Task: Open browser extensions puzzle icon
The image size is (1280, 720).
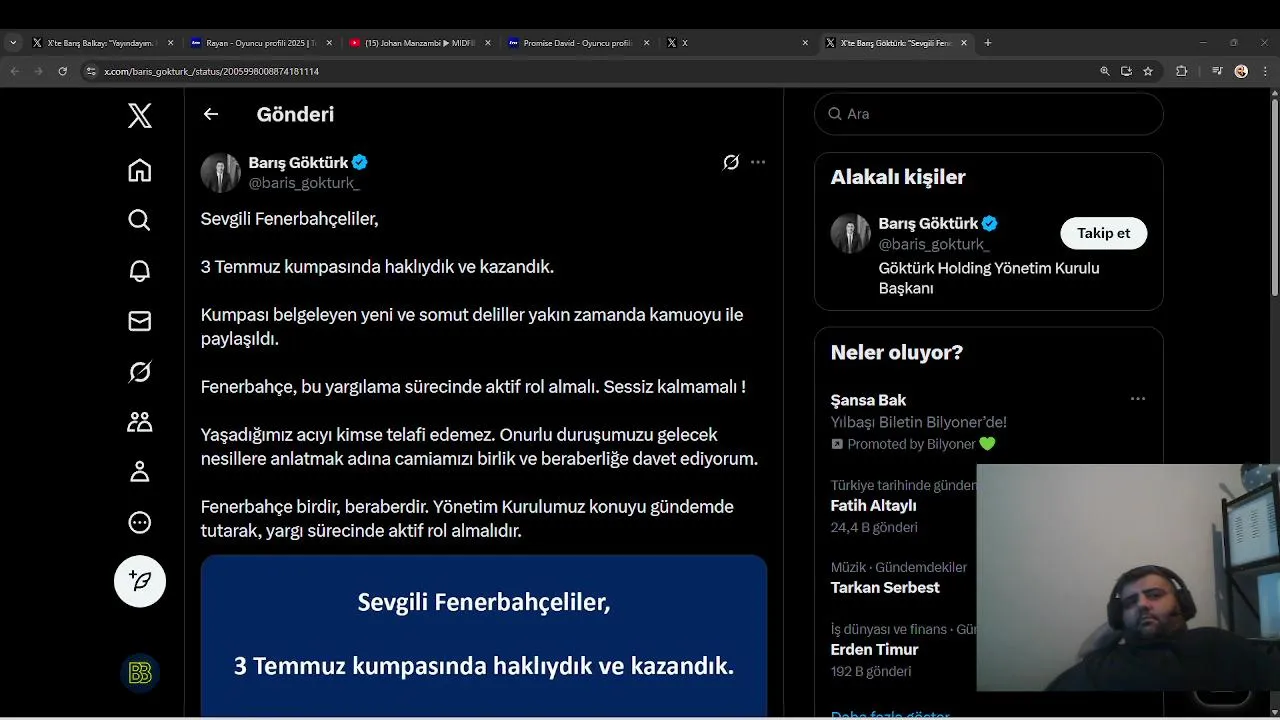Action: point(1182,71)
